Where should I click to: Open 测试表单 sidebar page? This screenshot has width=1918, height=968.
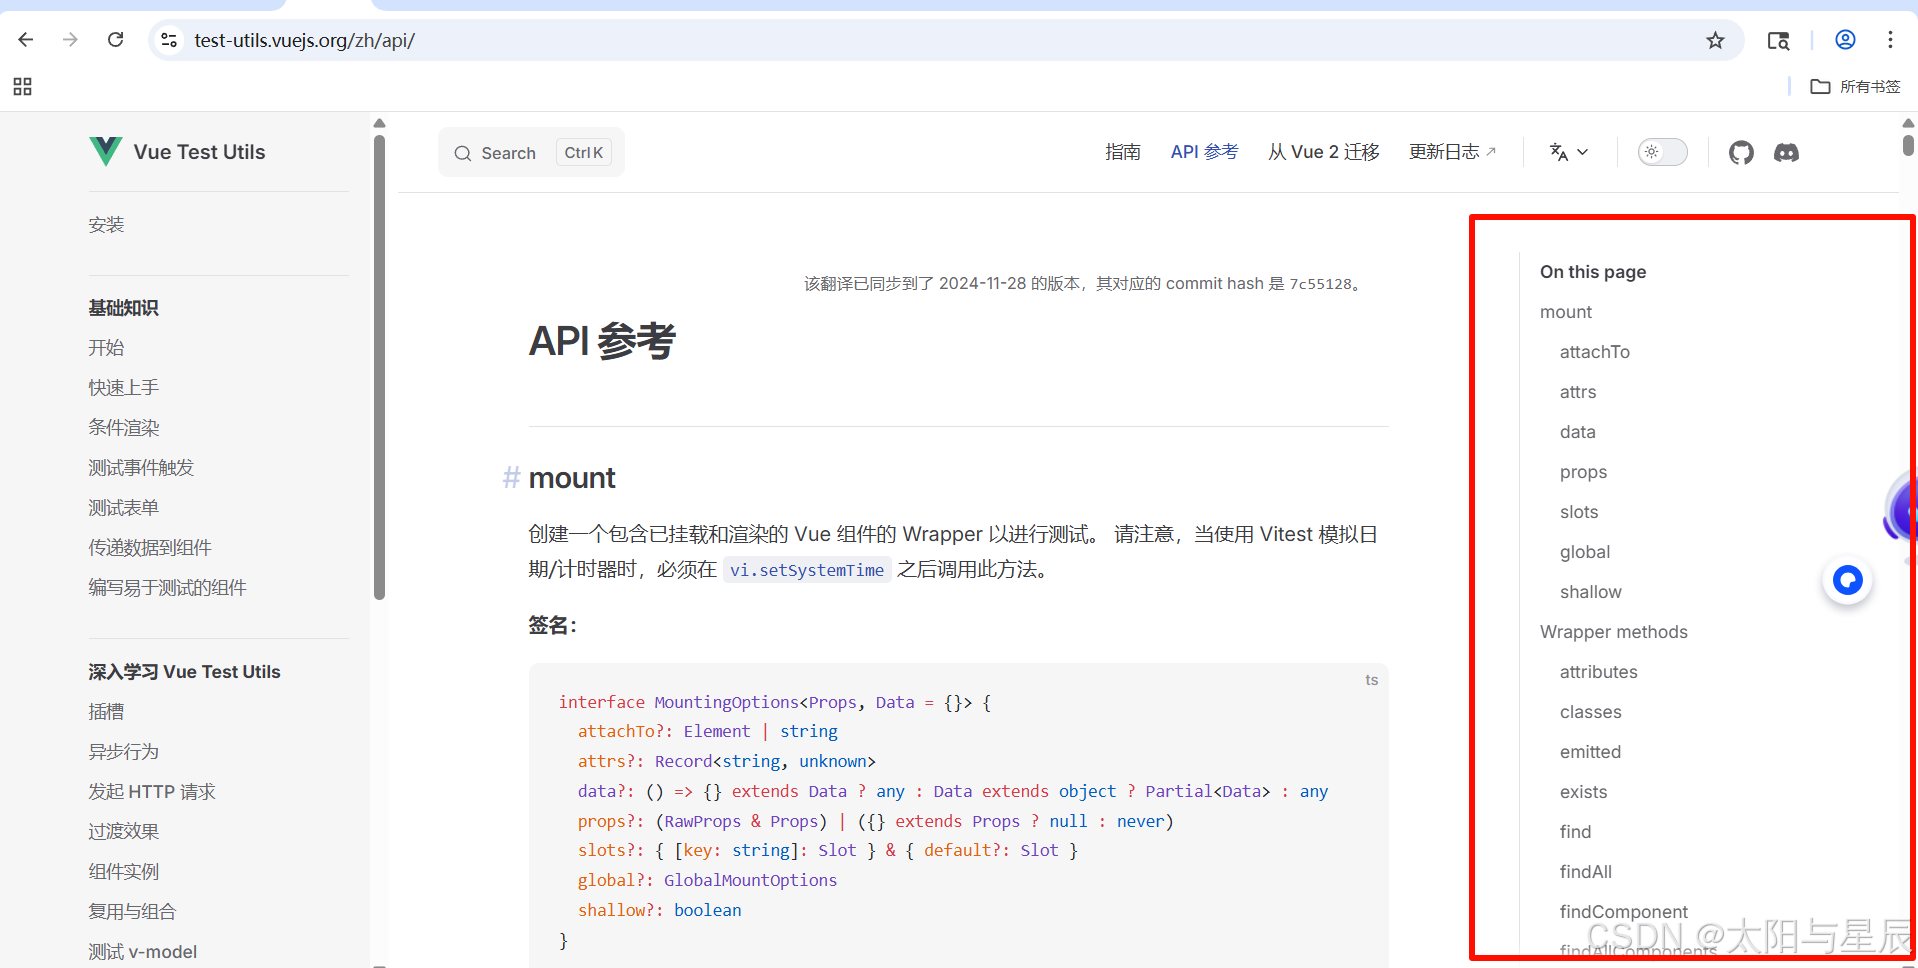tap(124, 508)
